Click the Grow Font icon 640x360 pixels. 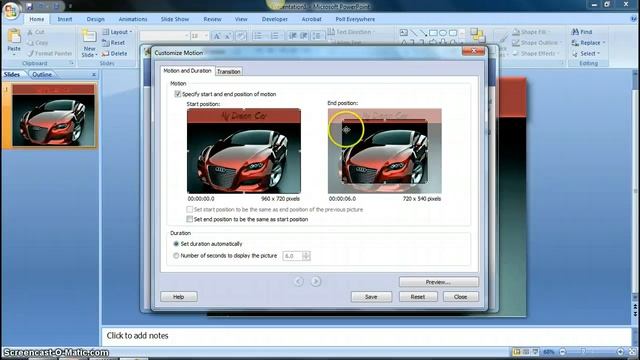(217, 36)
